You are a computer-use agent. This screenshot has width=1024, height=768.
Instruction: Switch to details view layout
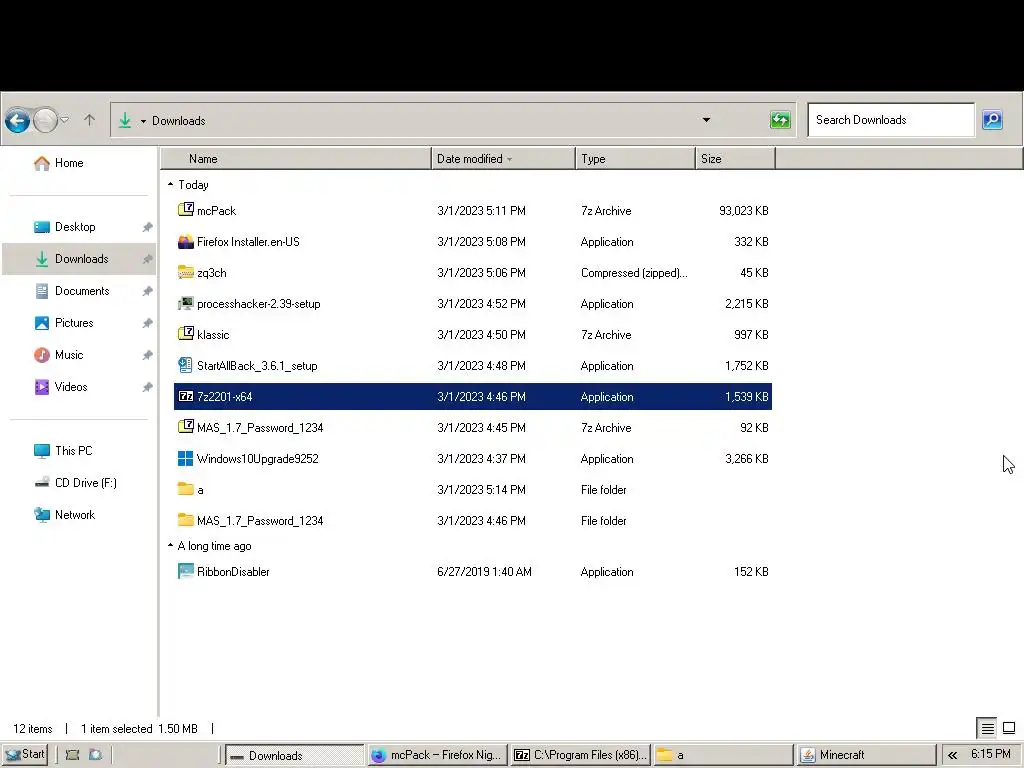tap(987, 728)
